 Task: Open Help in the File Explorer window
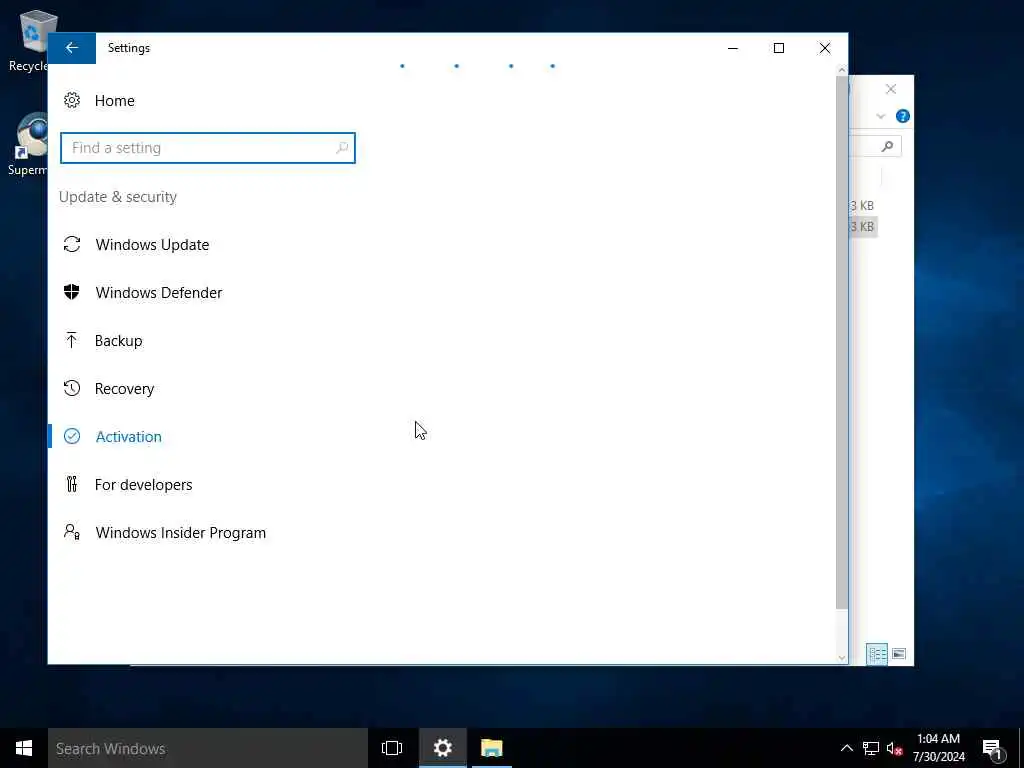(903, 116)
